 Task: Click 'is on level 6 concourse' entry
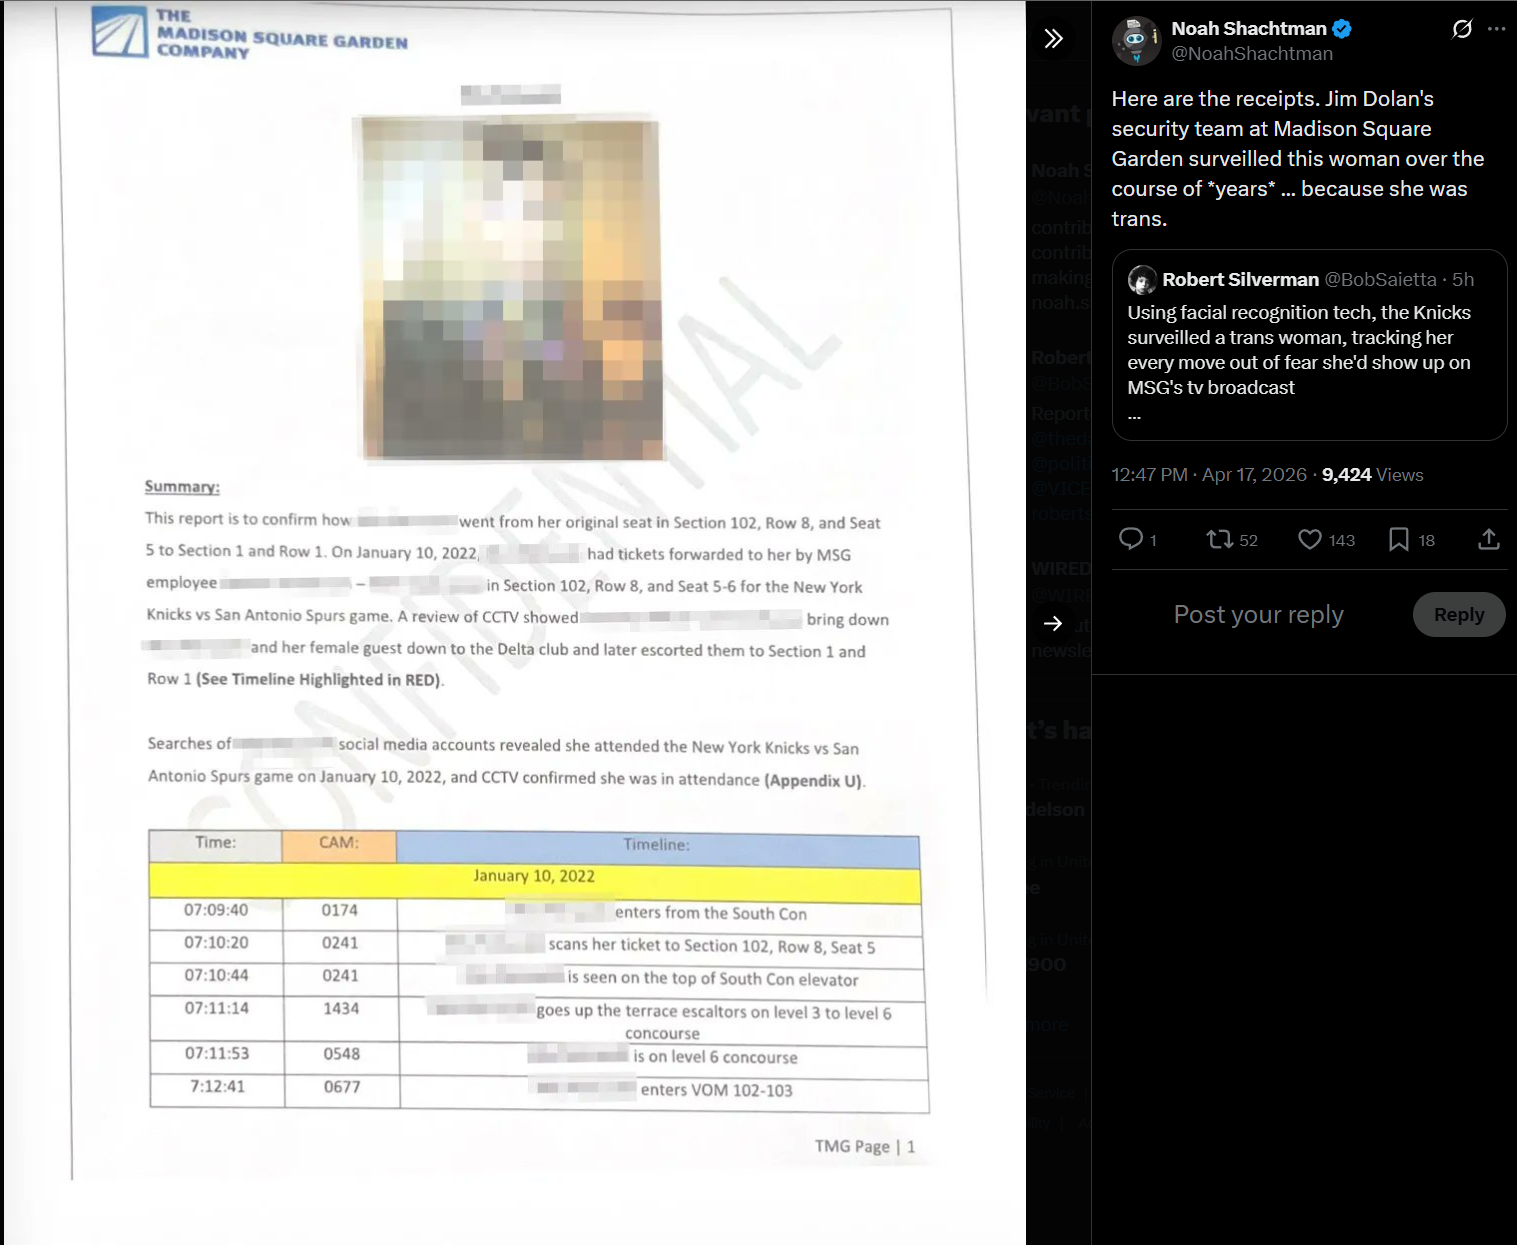(x=716, y=1057)
